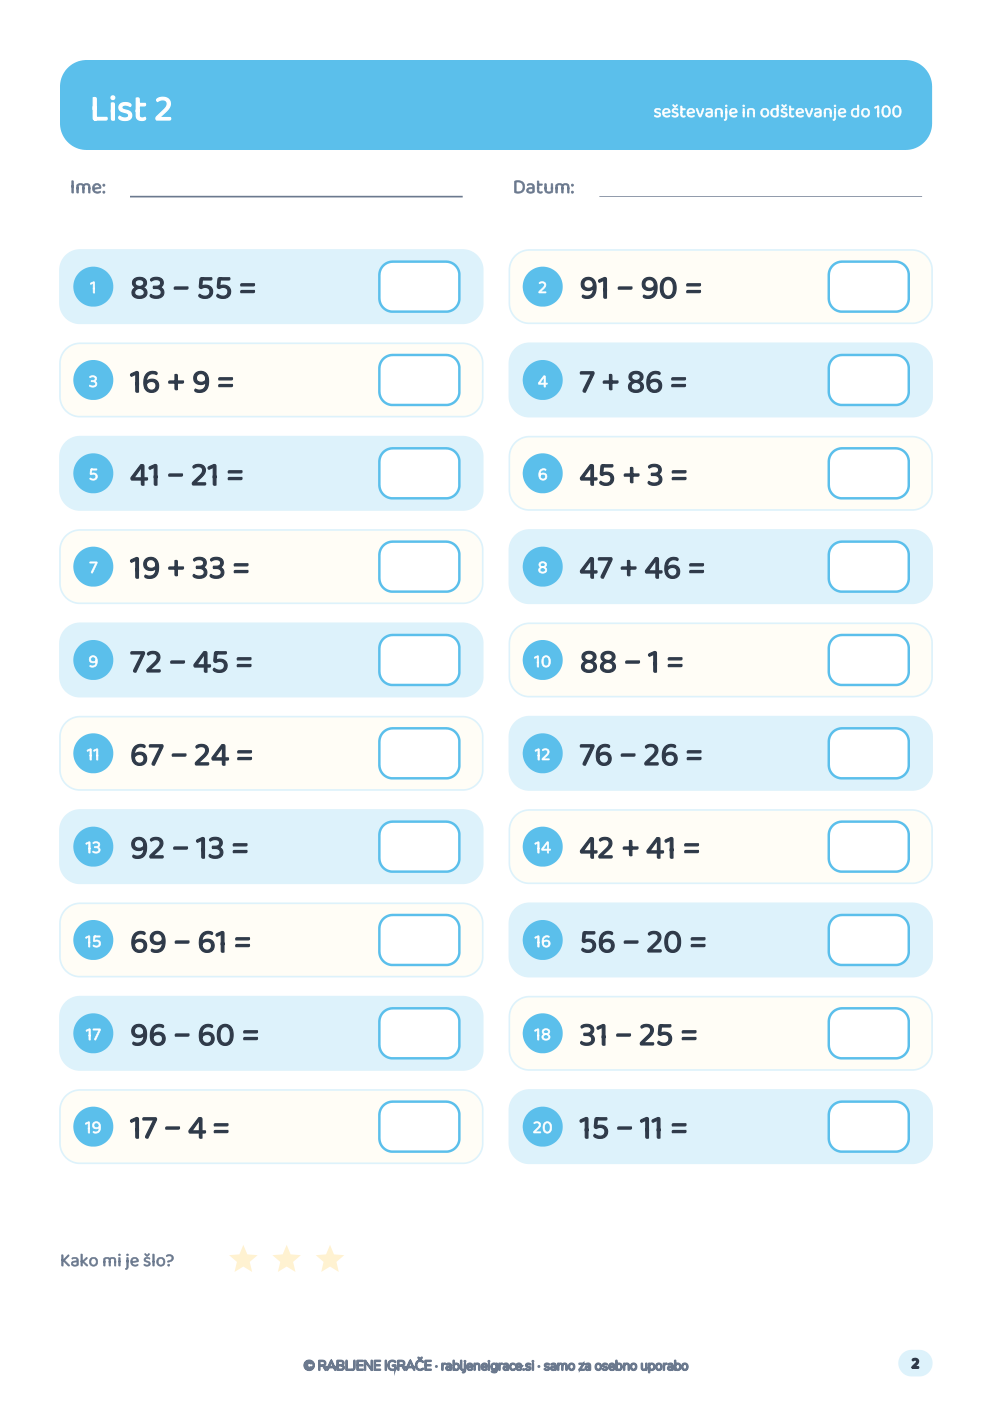Click the second rating star
This screenshot has width=993, height=1404.
click(x=287, y=1259)
